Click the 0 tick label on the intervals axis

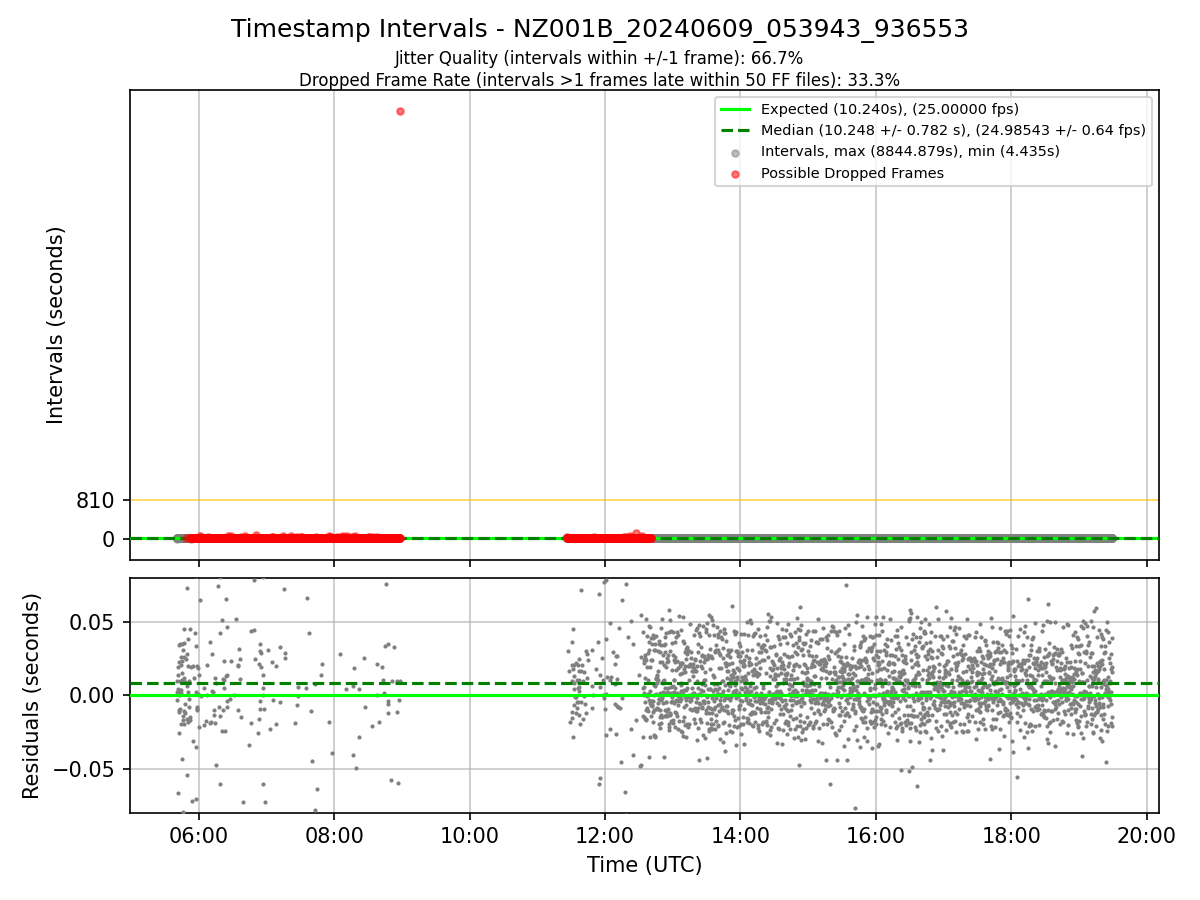tap(109, 539)
